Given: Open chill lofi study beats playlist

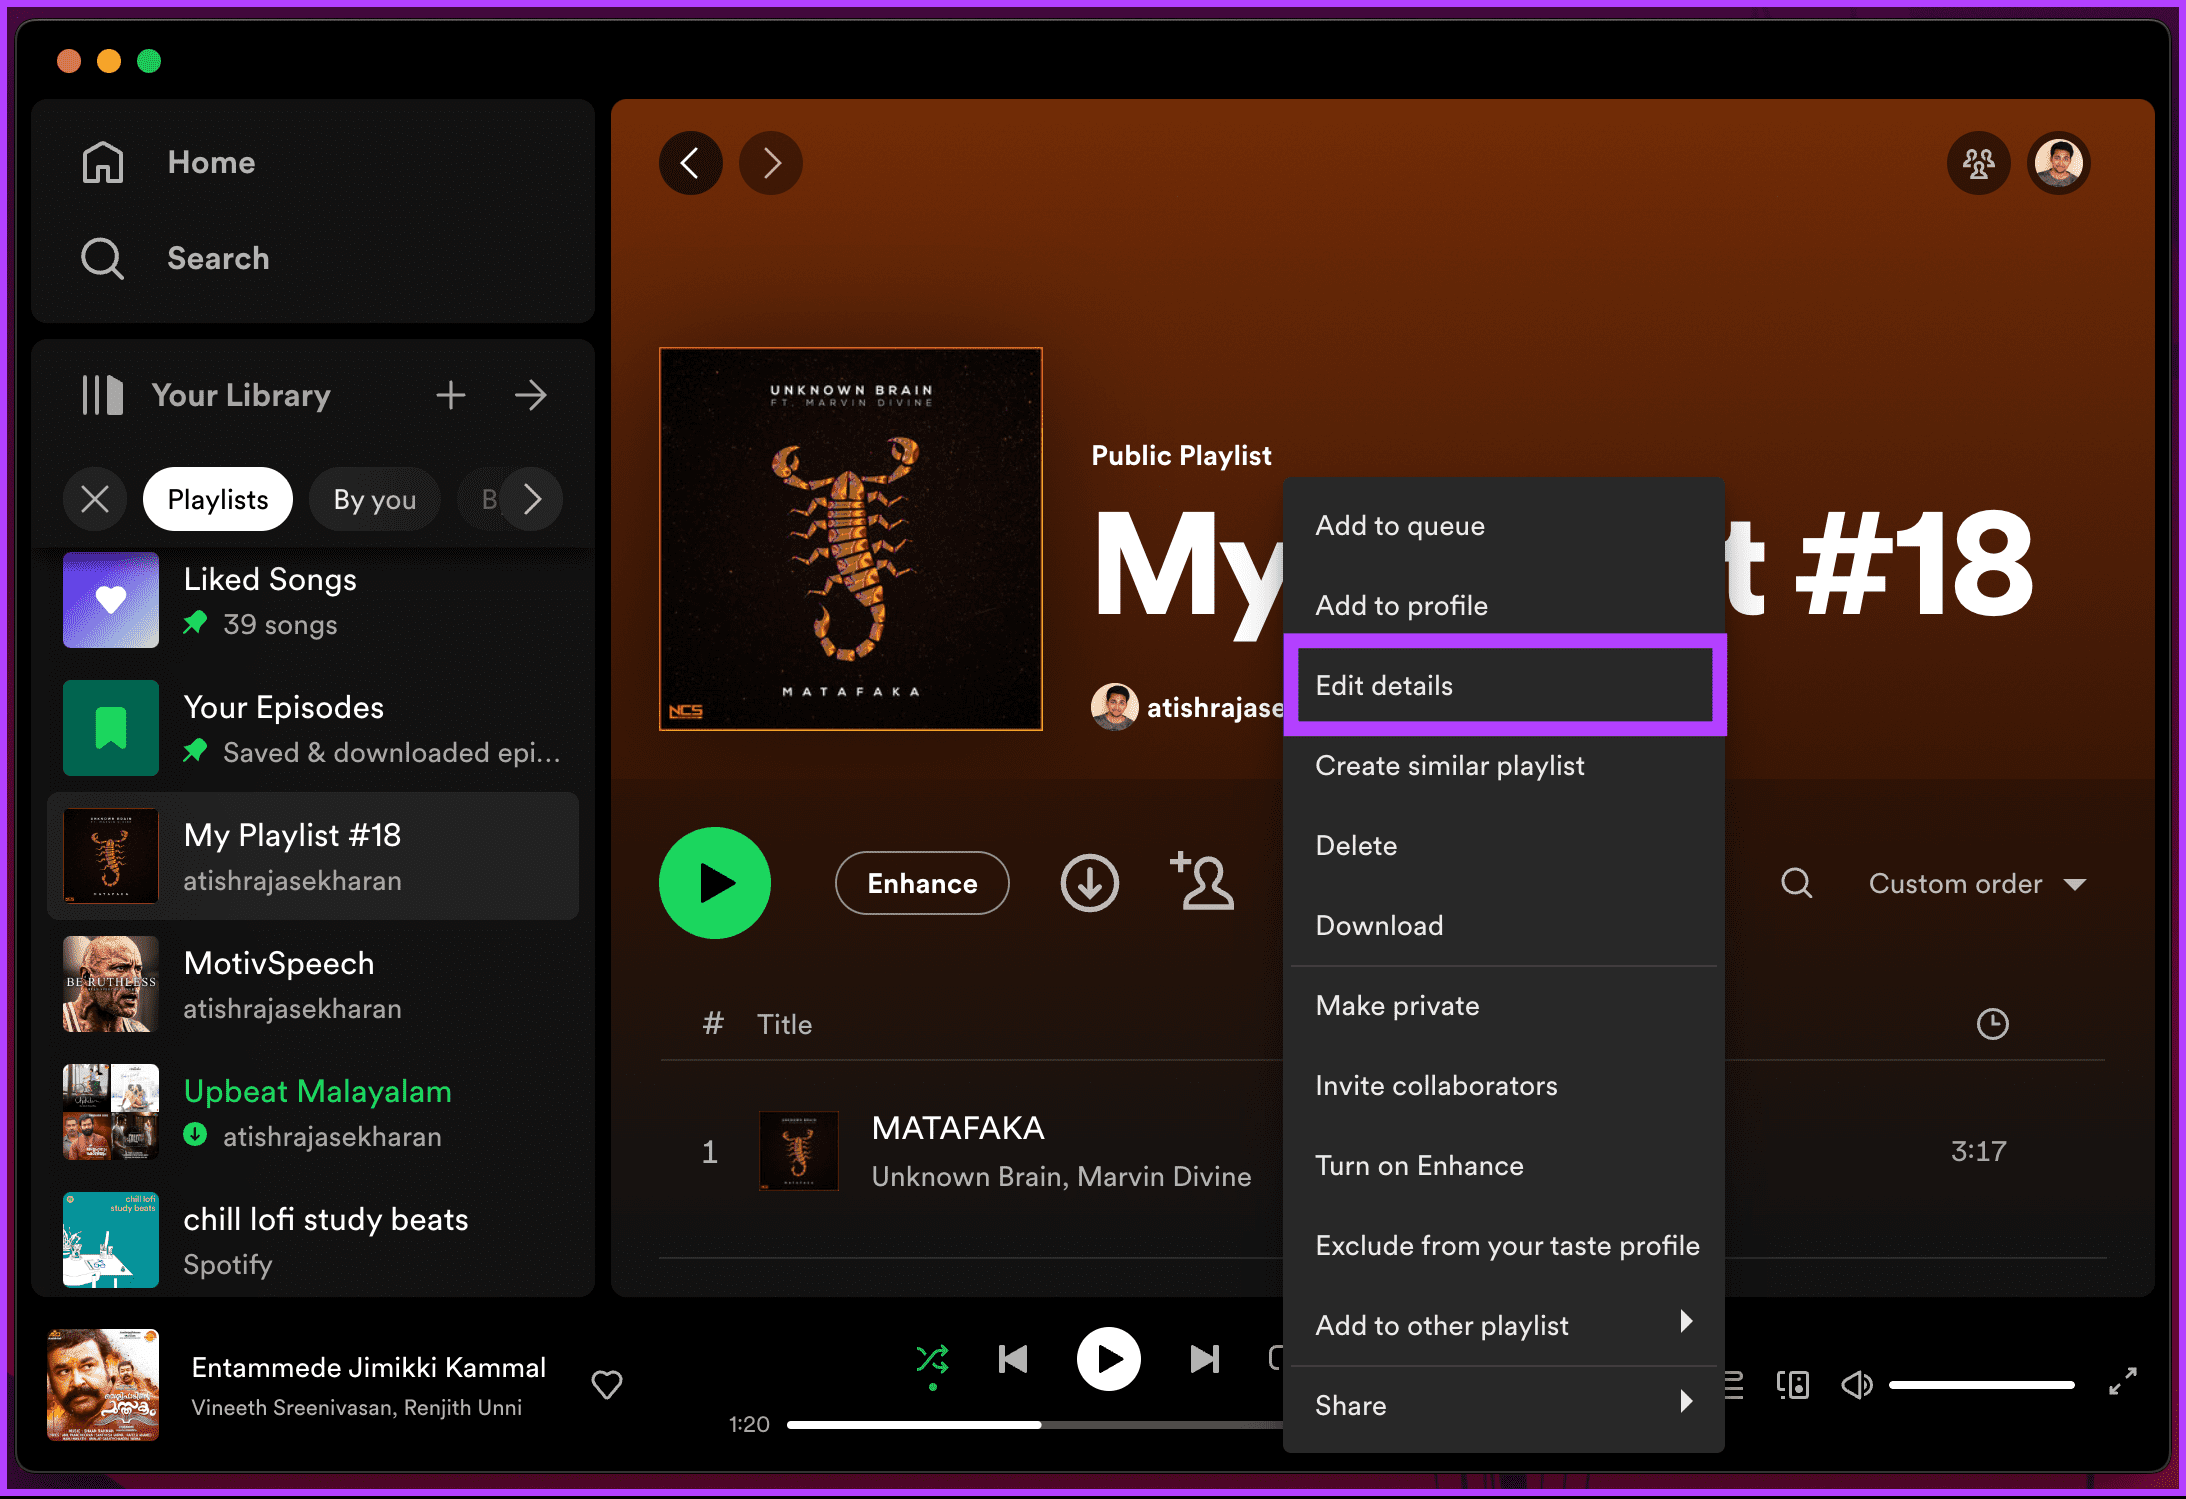Looking at the screenshot, I should (313, 1240).
